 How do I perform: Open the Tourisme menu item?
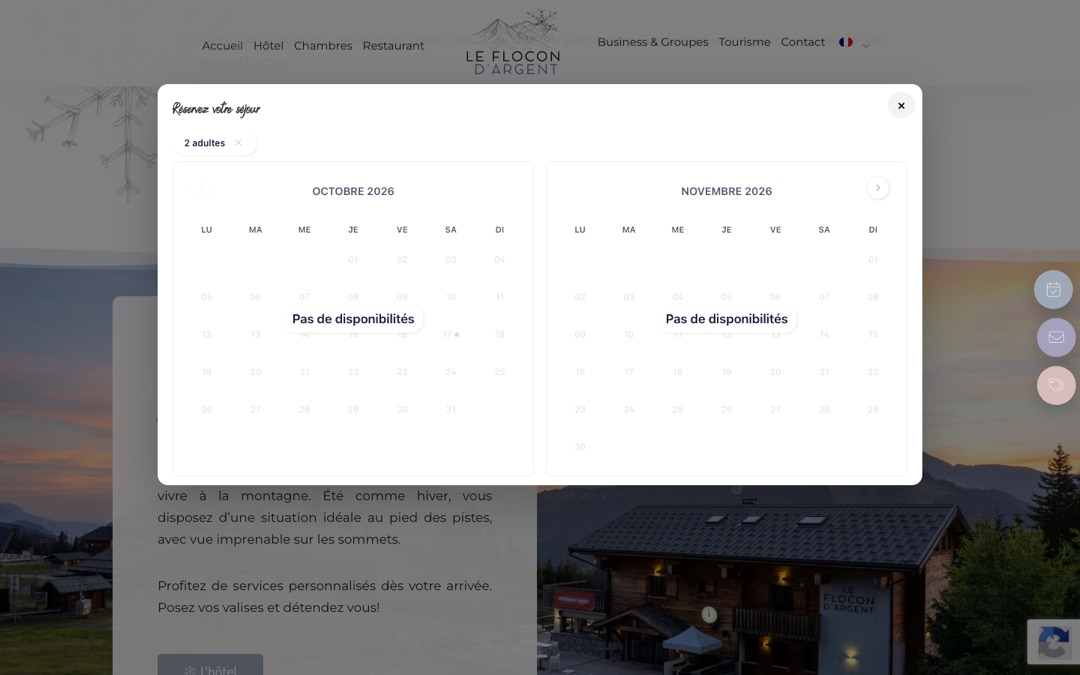(x=745, y=42)
